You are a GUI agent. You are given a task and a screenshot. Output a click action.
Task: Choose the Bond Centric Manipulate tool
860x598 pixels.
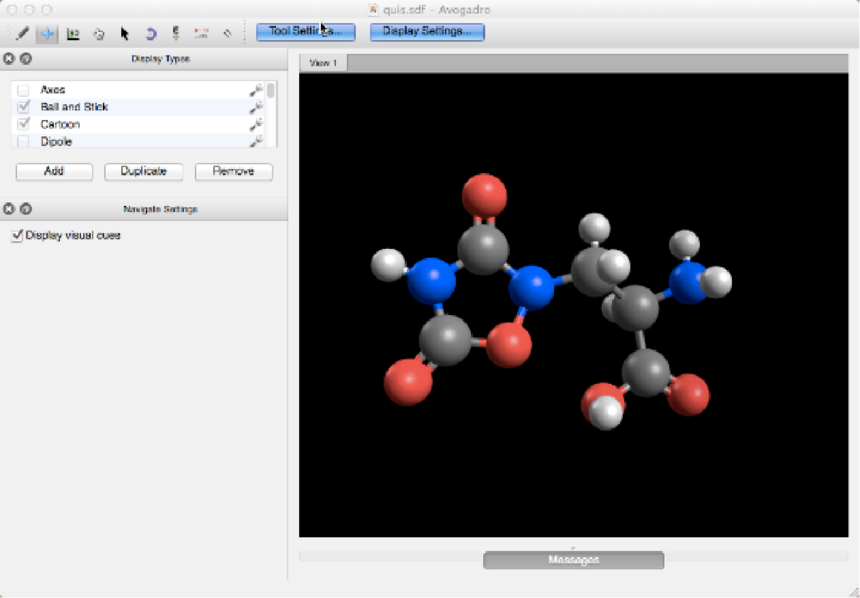point(73,33)
